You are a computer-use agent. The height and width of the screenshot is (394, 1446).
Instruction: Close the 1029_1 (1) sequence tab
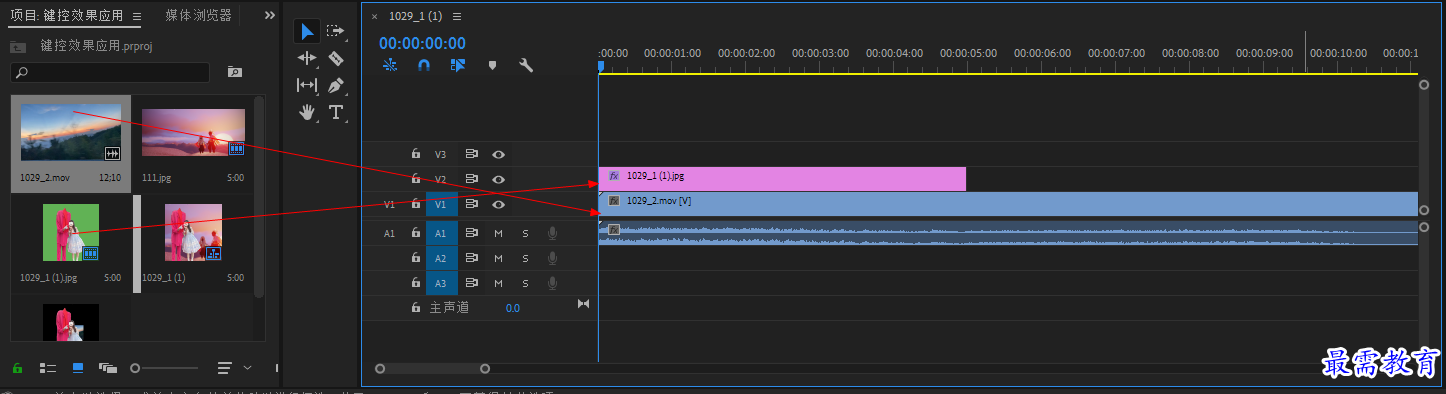tap(375, 17)
